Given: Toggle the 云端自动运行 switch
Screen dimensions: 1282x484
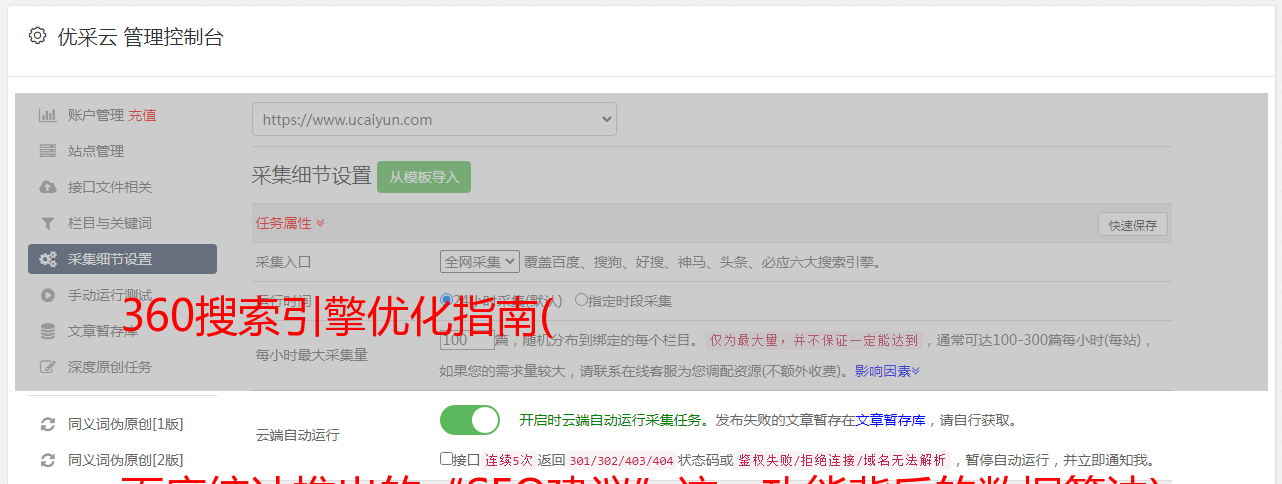Looking at the screenshot, I should pyautogui.click(x=470, y=420).
